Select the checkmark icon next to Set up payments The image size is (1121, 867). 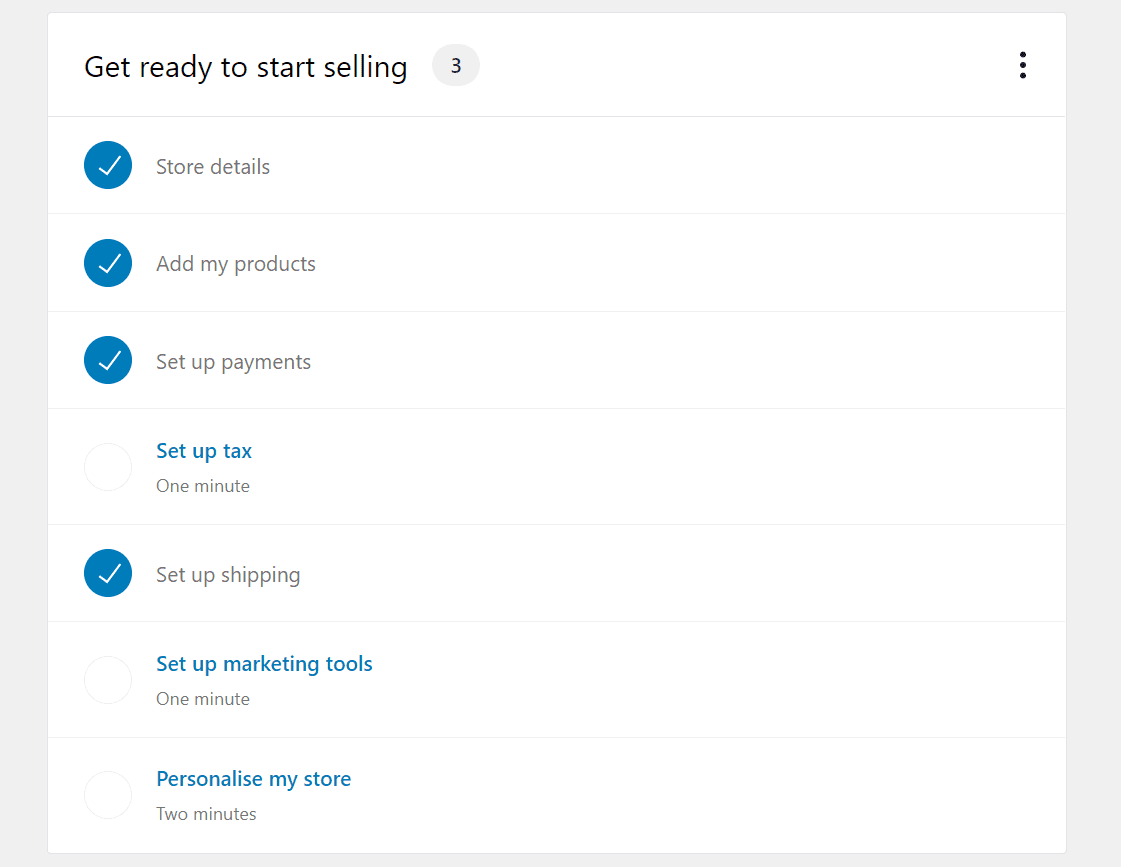click(x=107, y=360)
